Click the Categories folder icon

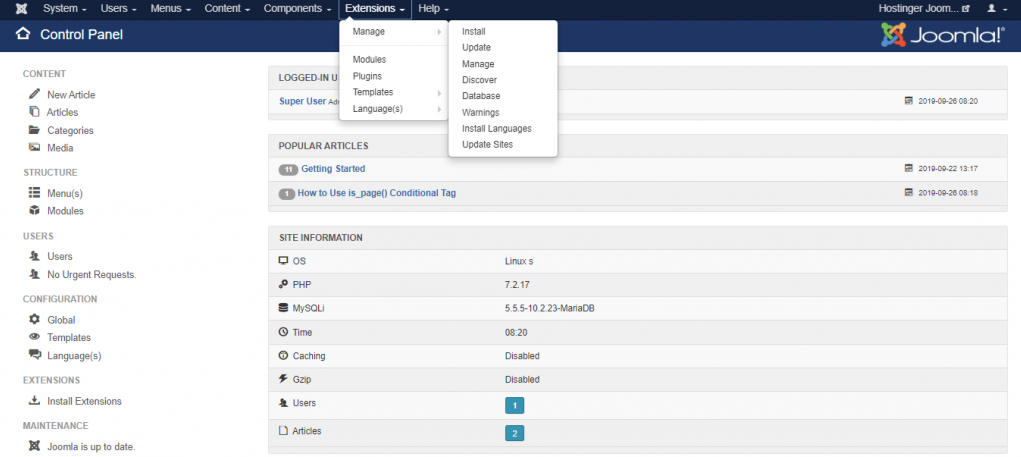click(x=35, y=130)
